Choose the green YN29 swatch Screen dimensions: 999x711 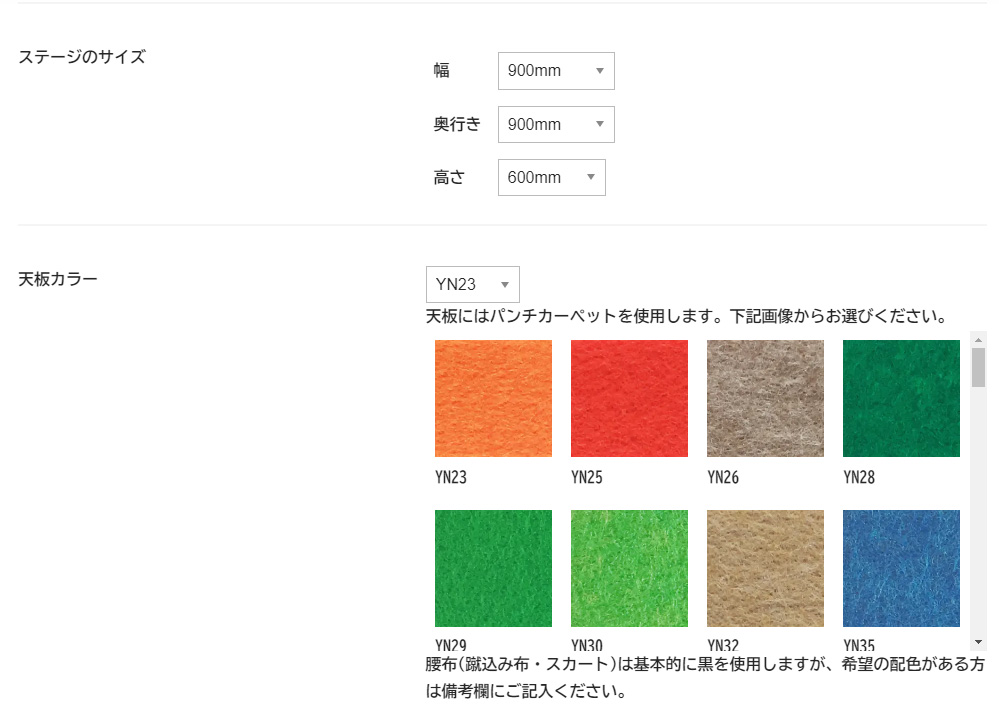point(493,568)
